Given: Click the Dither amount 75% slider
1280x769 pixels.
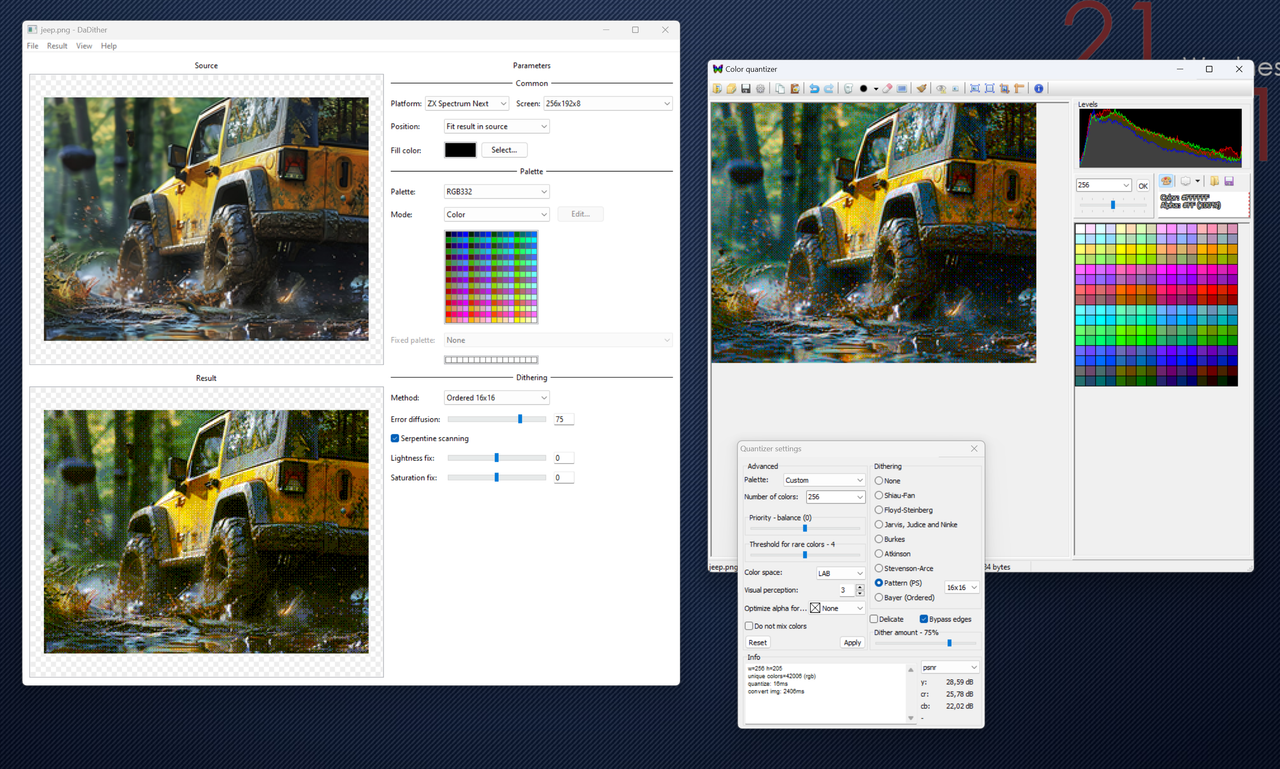Looking at the screenshot, I should coord(926,643).
